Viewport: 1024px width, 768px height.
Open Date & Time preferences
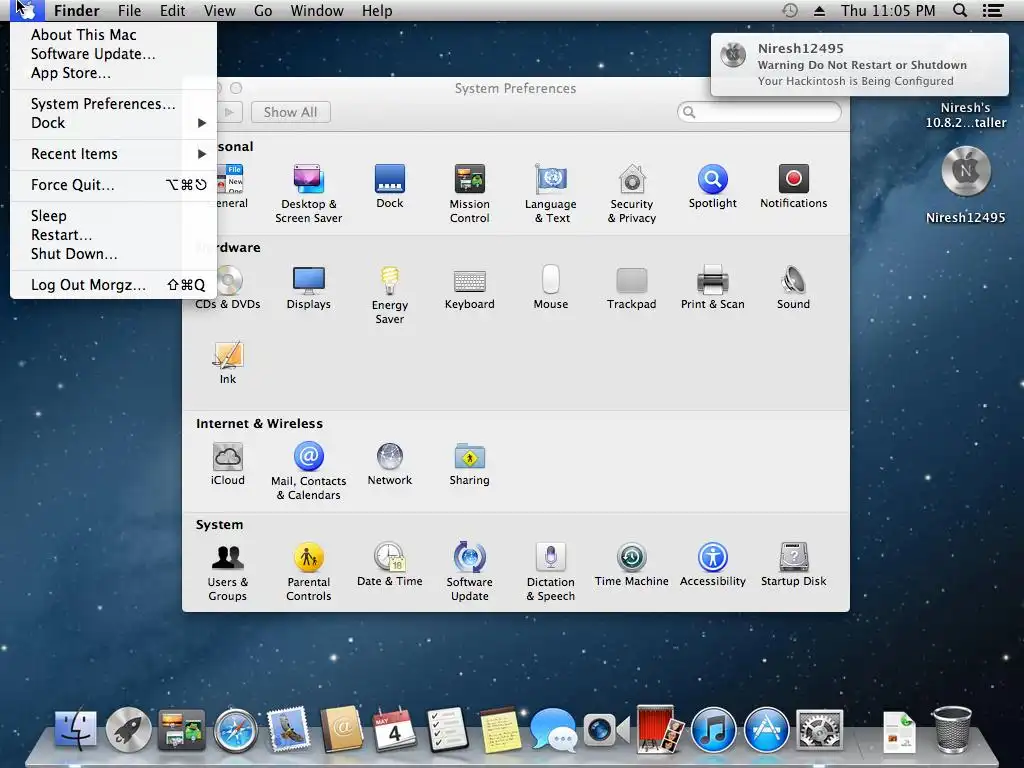coord(390,564)
